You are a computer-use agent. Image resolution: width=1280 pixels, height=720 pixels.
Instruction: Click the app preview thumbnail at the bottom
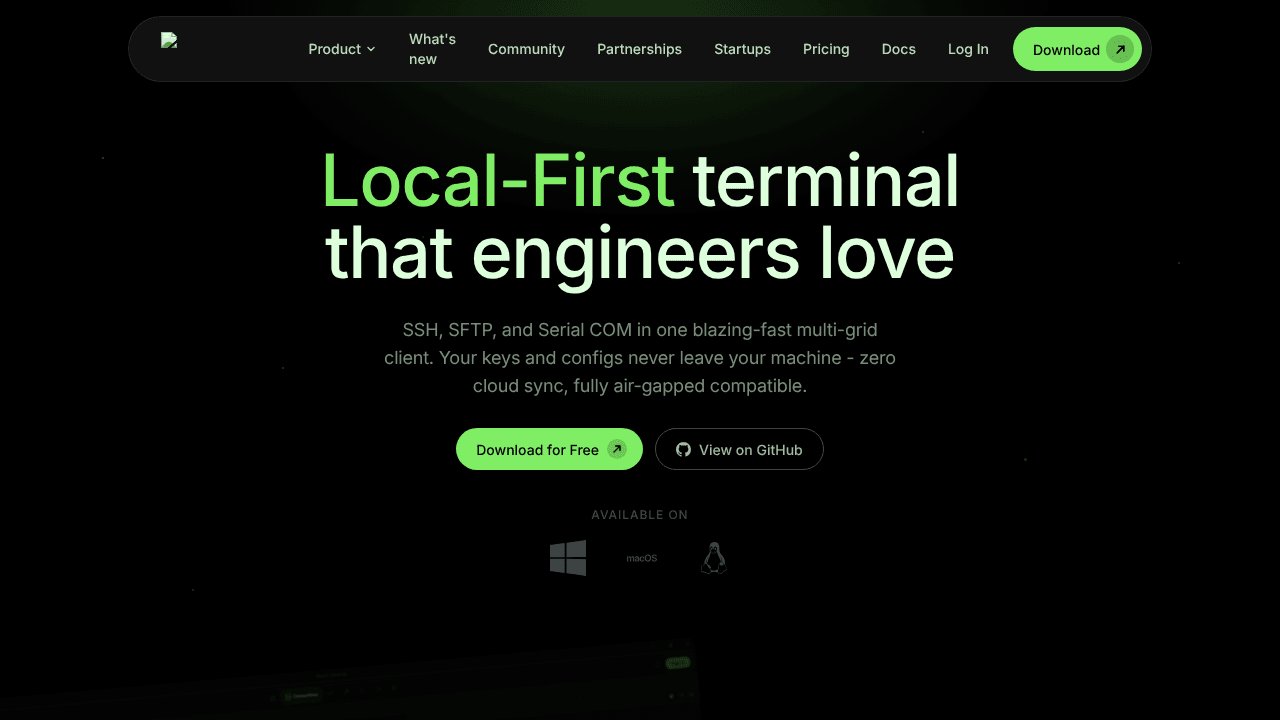coord(350,680)
